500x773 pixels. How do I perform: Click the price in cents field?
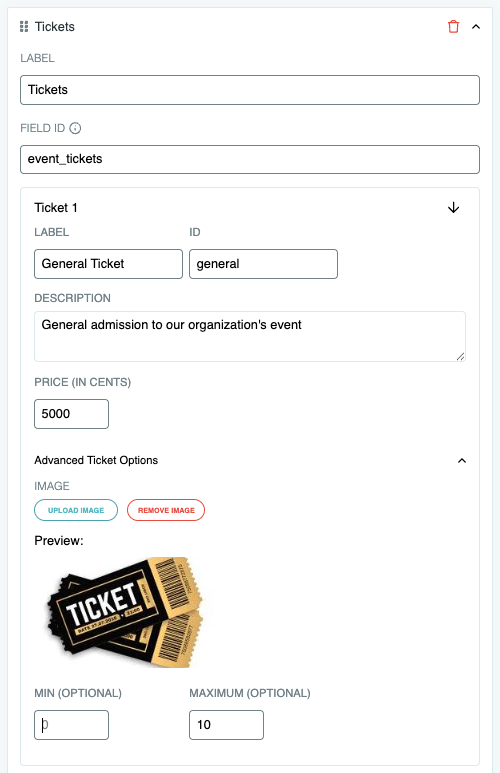[71, 414]
